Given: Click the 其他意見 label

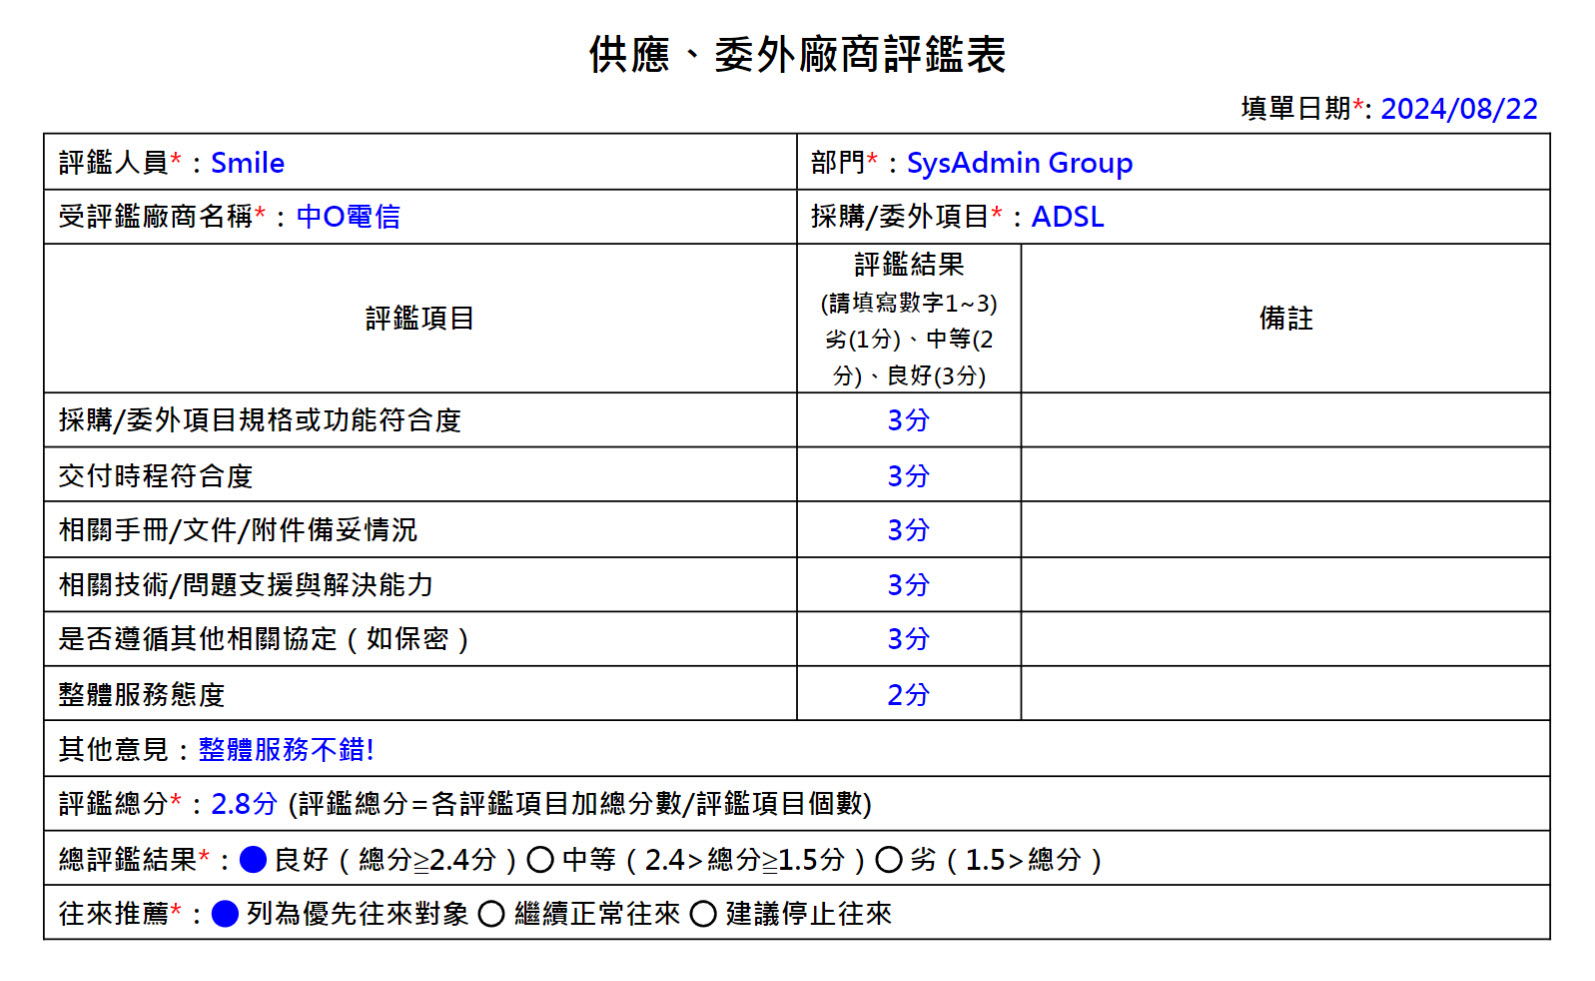Looking at the screenshot, I should coord(113,749).
